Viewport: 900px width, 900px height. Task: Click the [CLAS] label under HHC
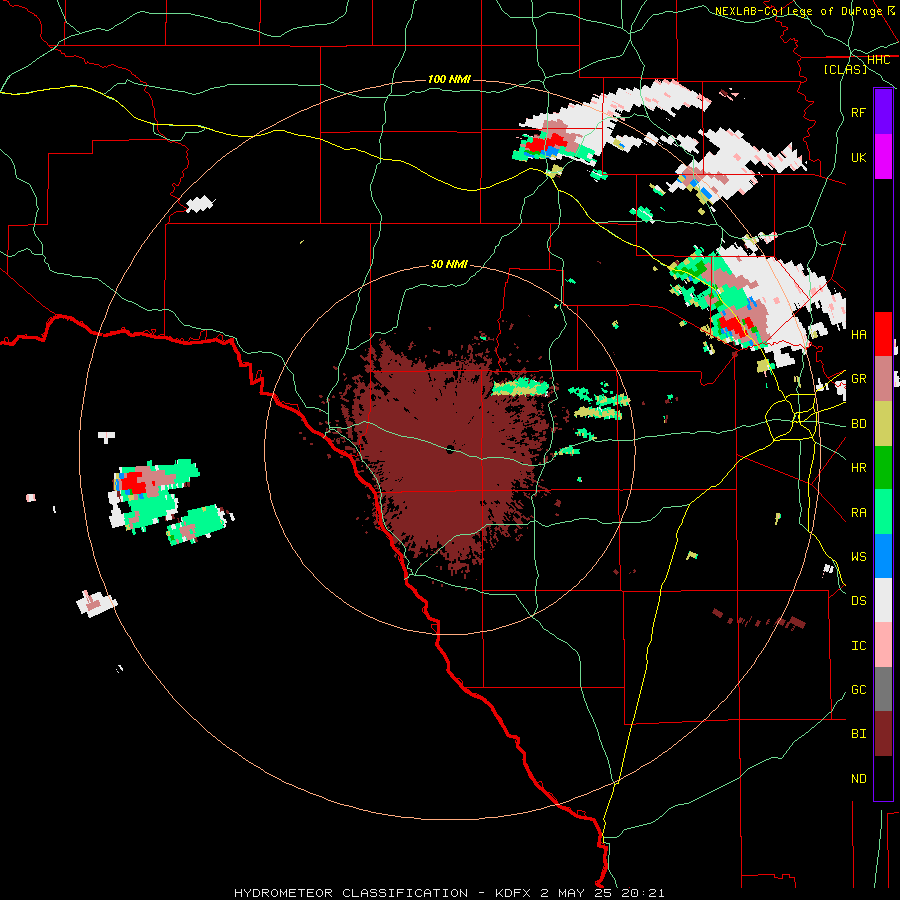pos(845,69)
